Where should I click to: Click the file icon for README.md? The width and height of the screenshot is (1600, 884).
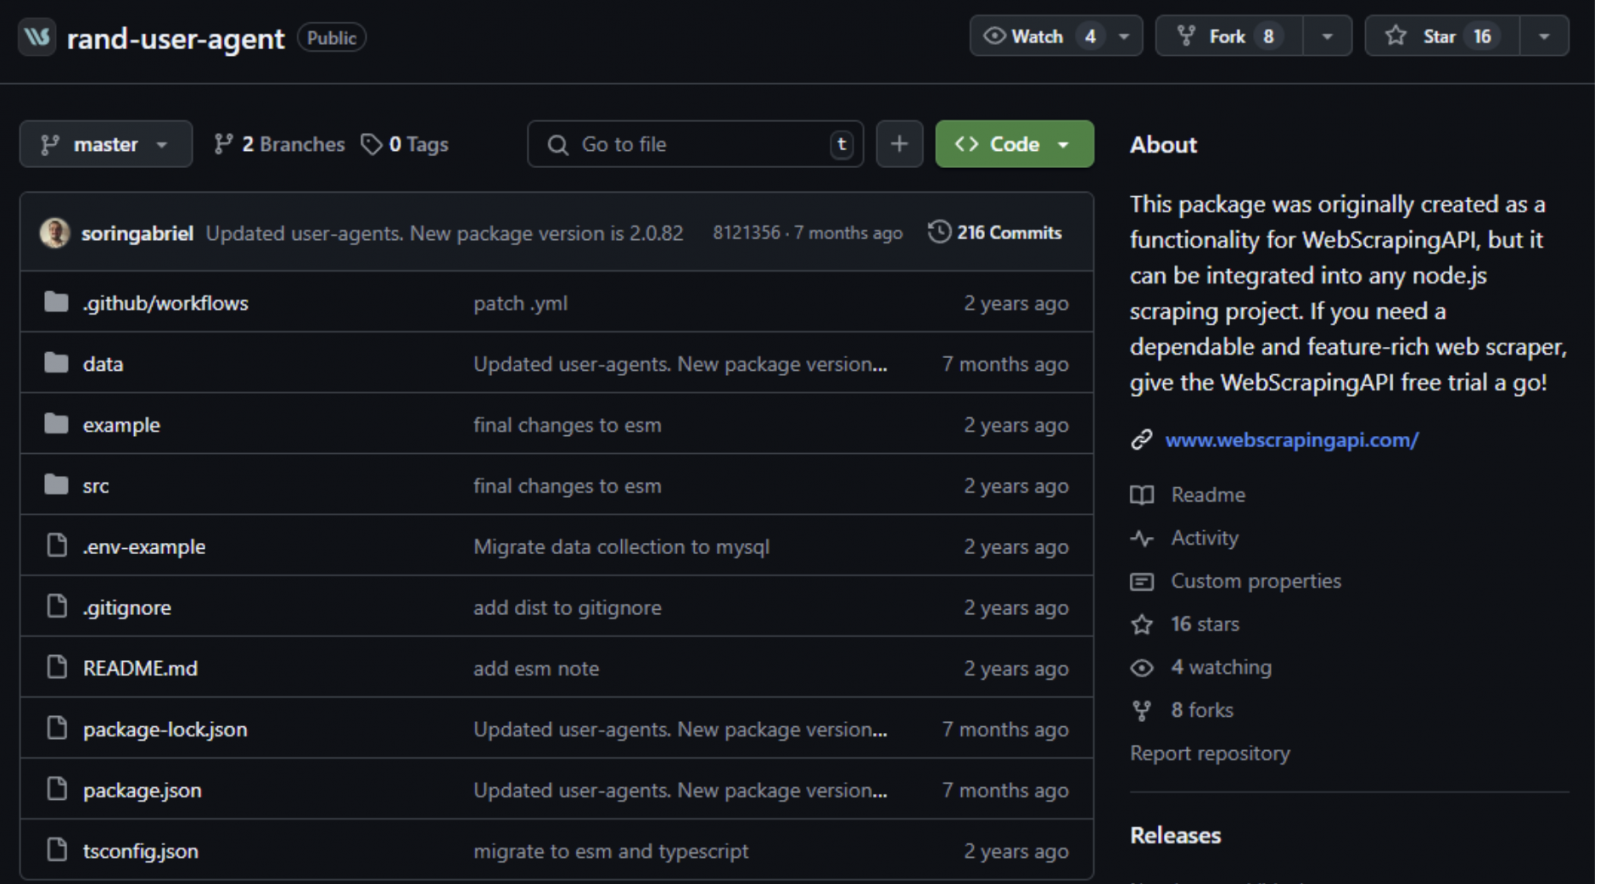(57, 667)
